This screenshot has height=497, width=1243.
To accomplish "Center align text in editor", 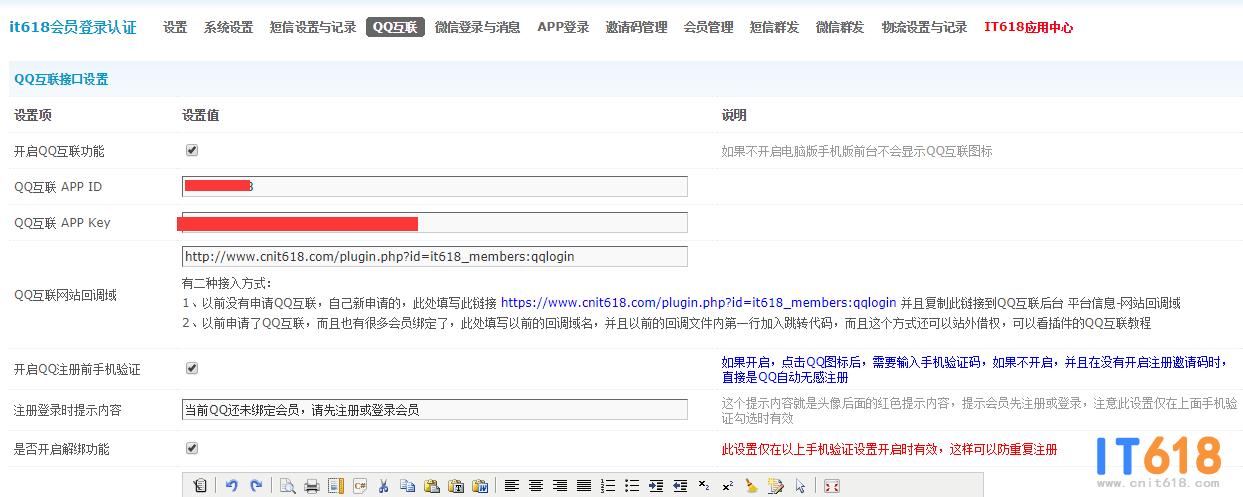I will (x=536, y=486).
